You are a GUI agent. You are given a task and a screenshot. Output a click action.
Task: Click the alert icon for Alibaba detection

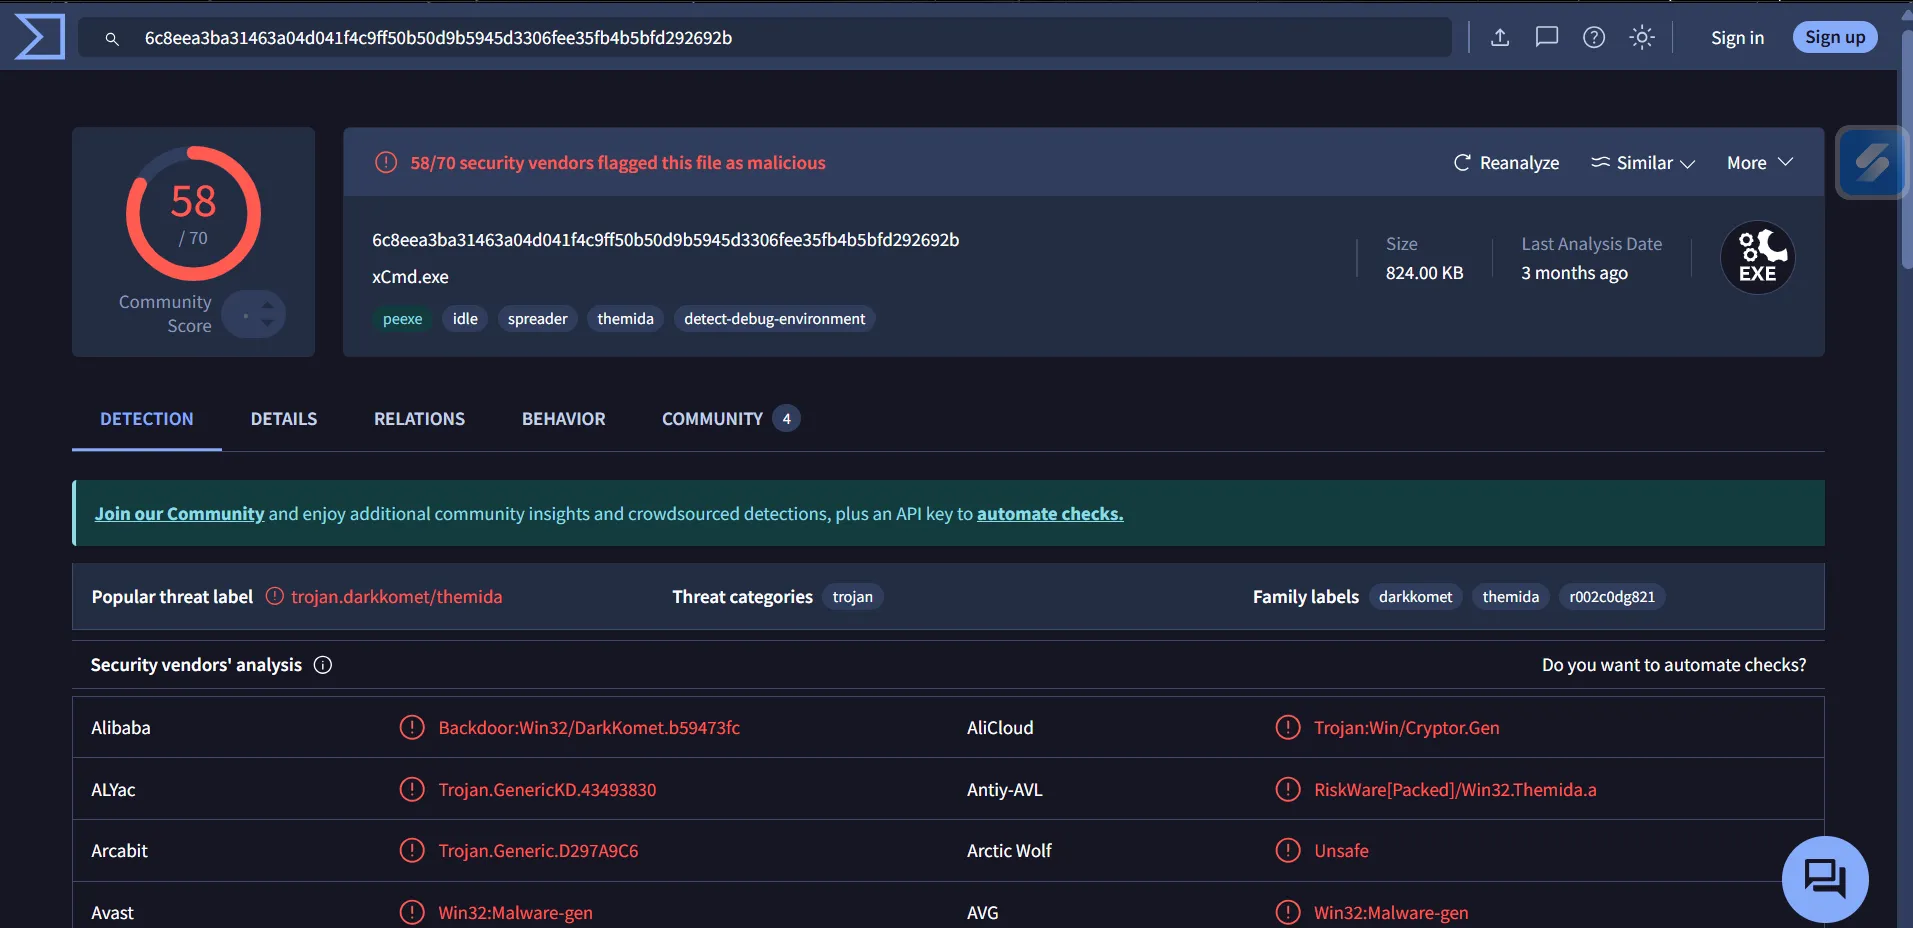coord(412,727)
